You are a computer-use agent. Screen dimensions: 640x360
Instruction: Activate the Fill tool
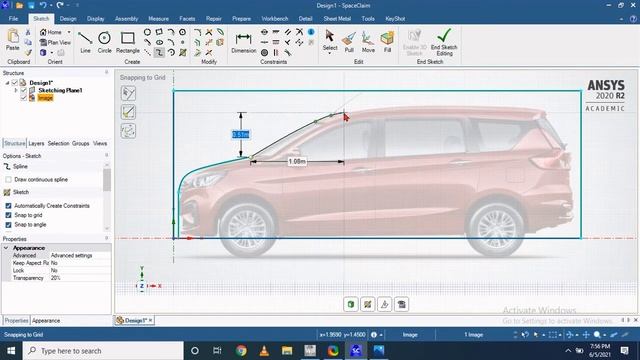[387, 42]
